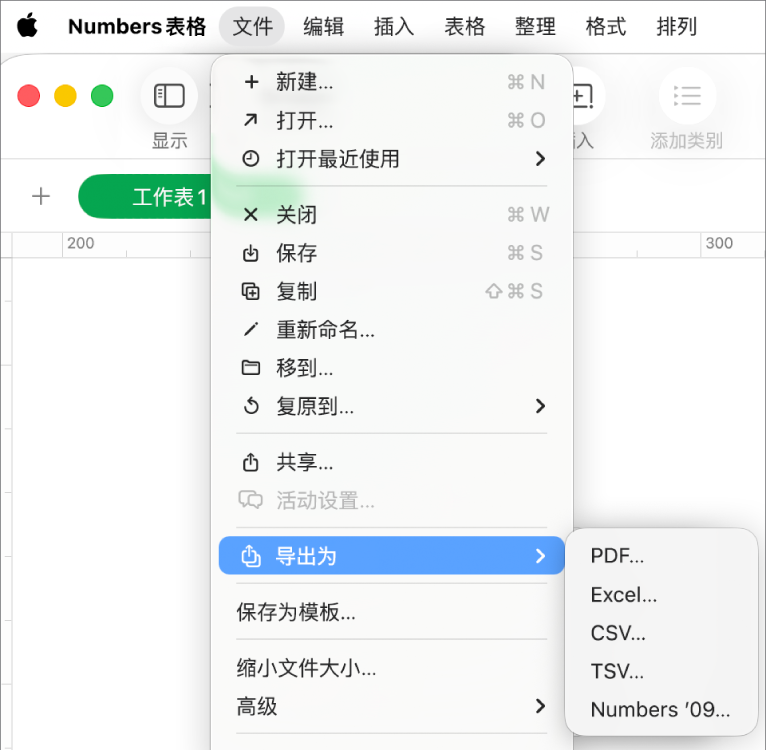Click the export icon beside 导出为
766x750 pixels.
point(251,556)
